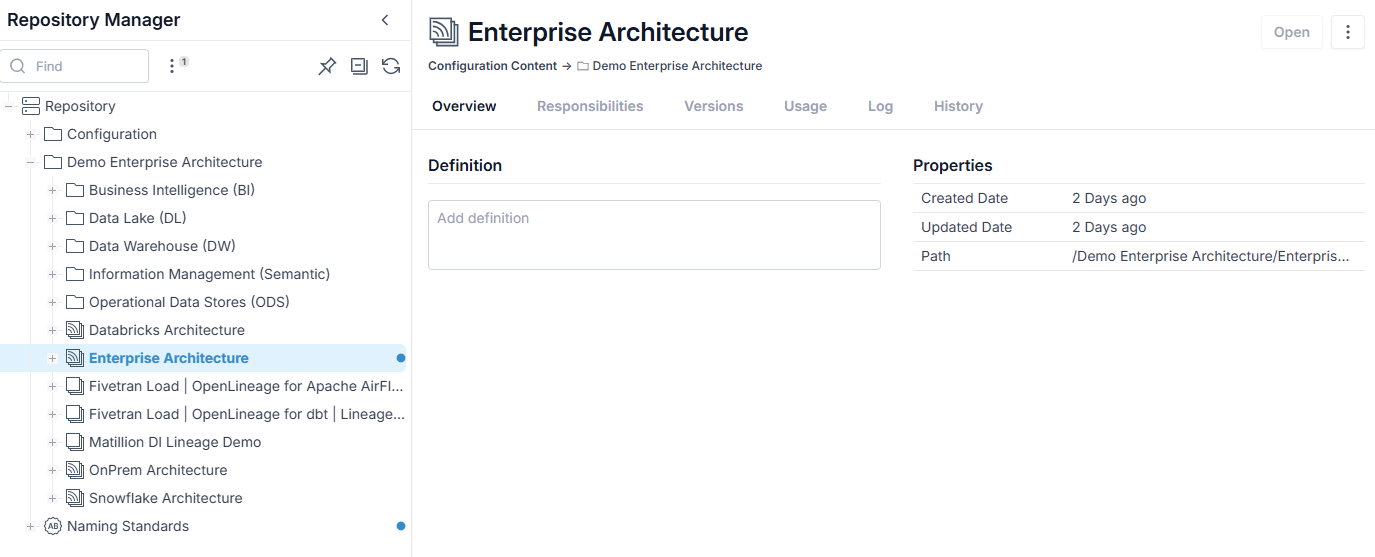Click the Databricks Architecture model icon

point(75,330)
